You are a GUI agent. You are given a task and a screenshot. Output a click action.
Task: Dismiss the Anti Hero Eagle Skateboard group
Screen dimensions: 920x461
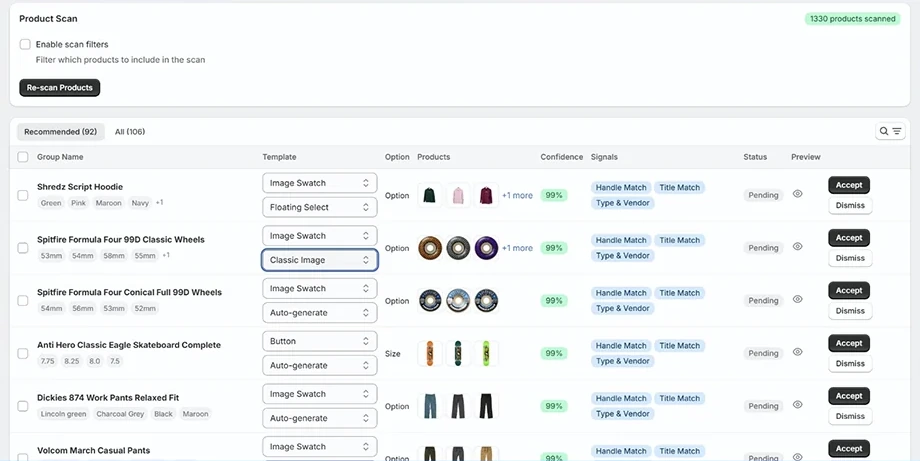[x=850, y=364]
